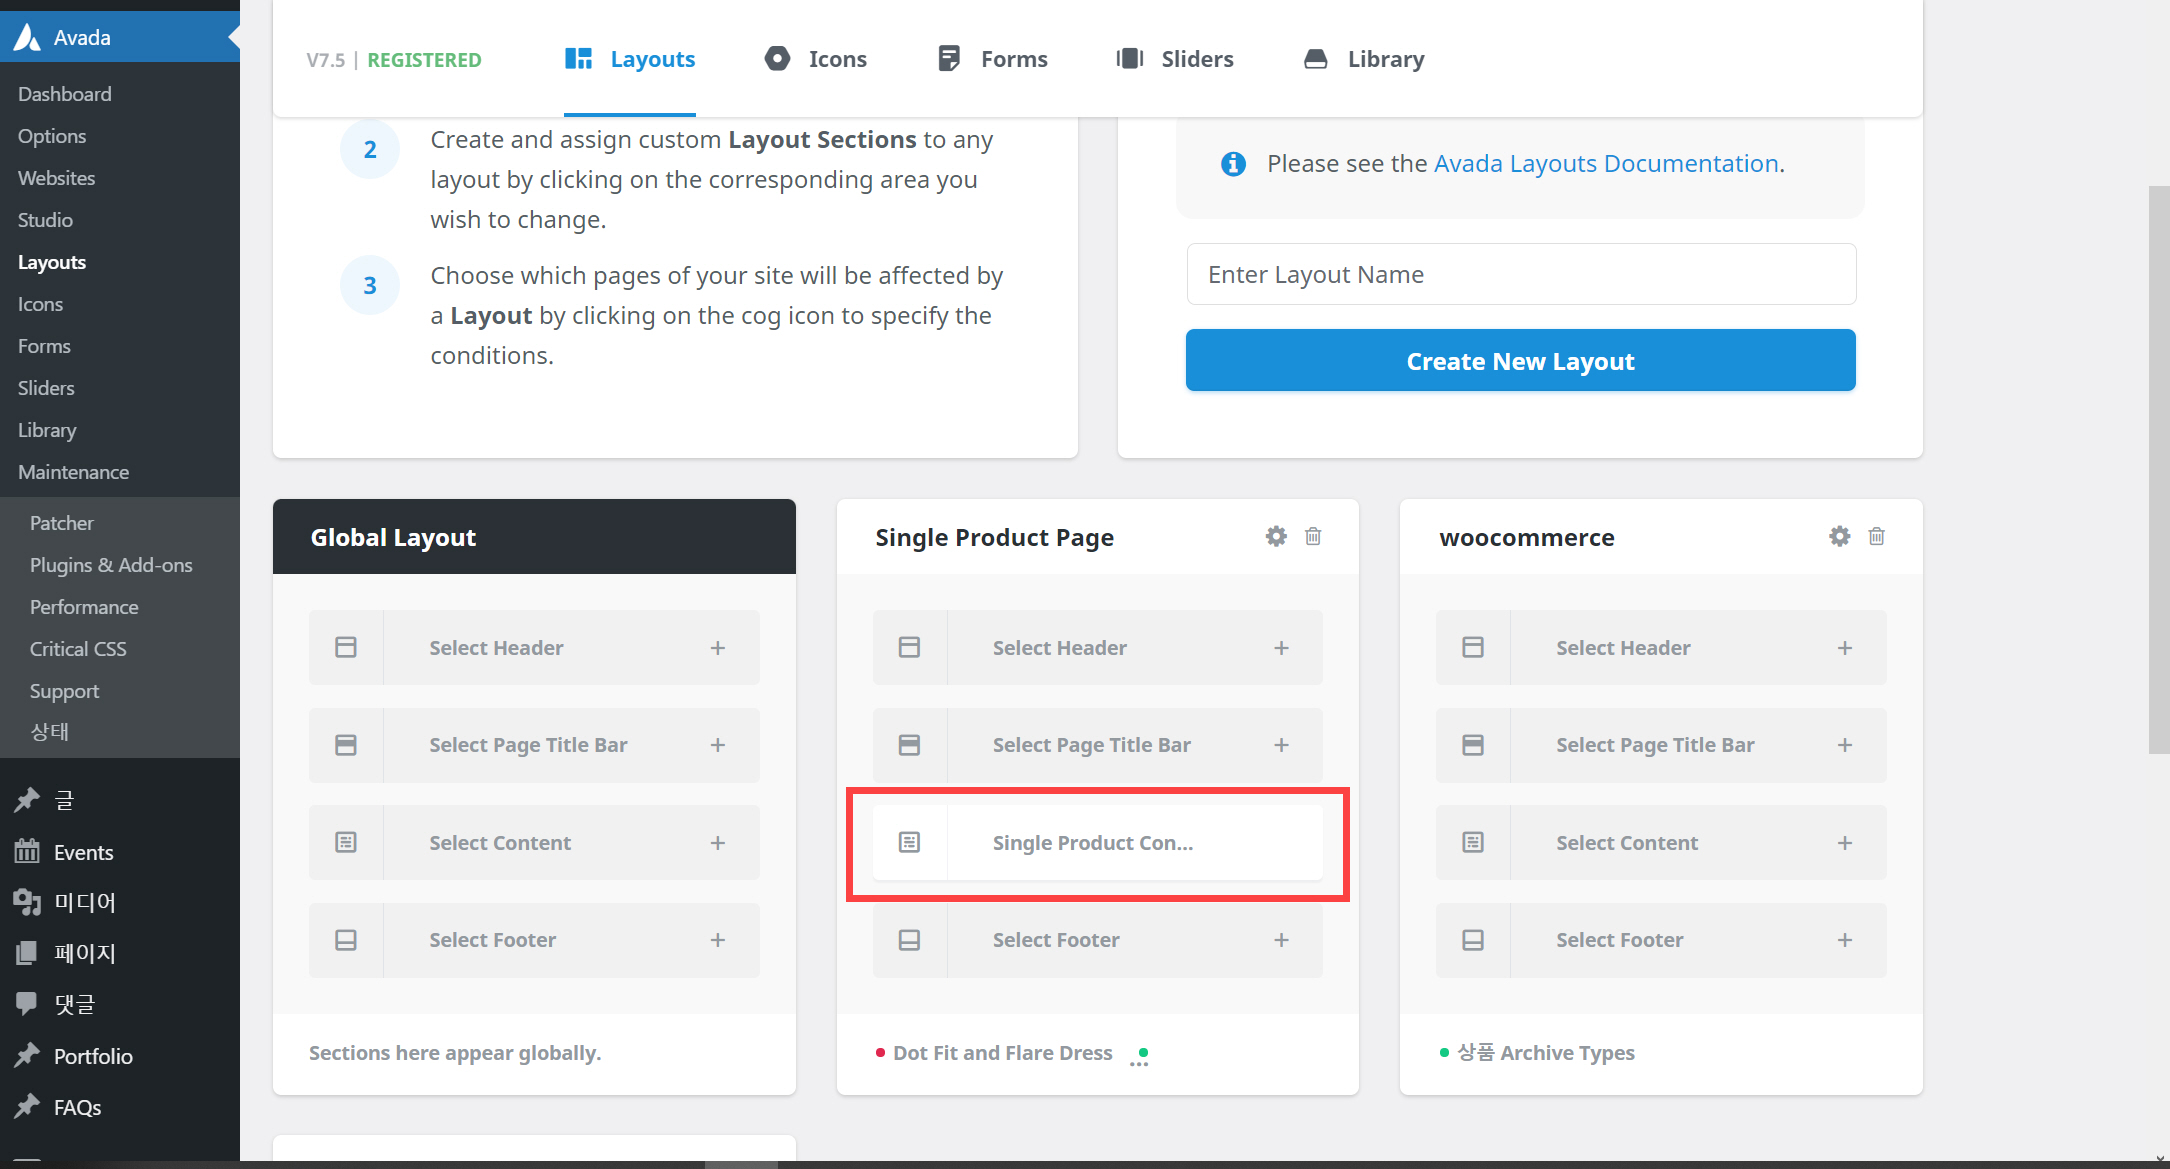Click the content icon in Single Product Con... row
2170x1169 pixels.
pyautogui.click(x=909, y=842)
